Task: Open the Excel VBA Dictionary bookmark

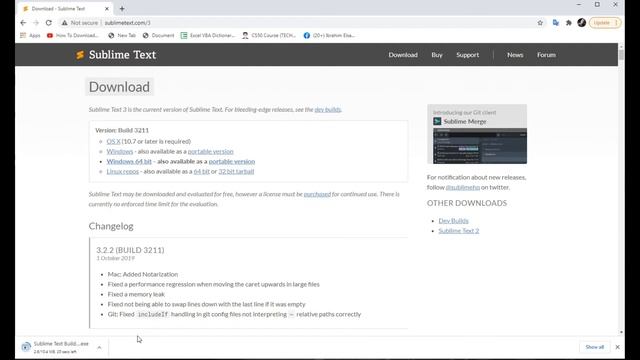Action: click(x=208, y=36)
